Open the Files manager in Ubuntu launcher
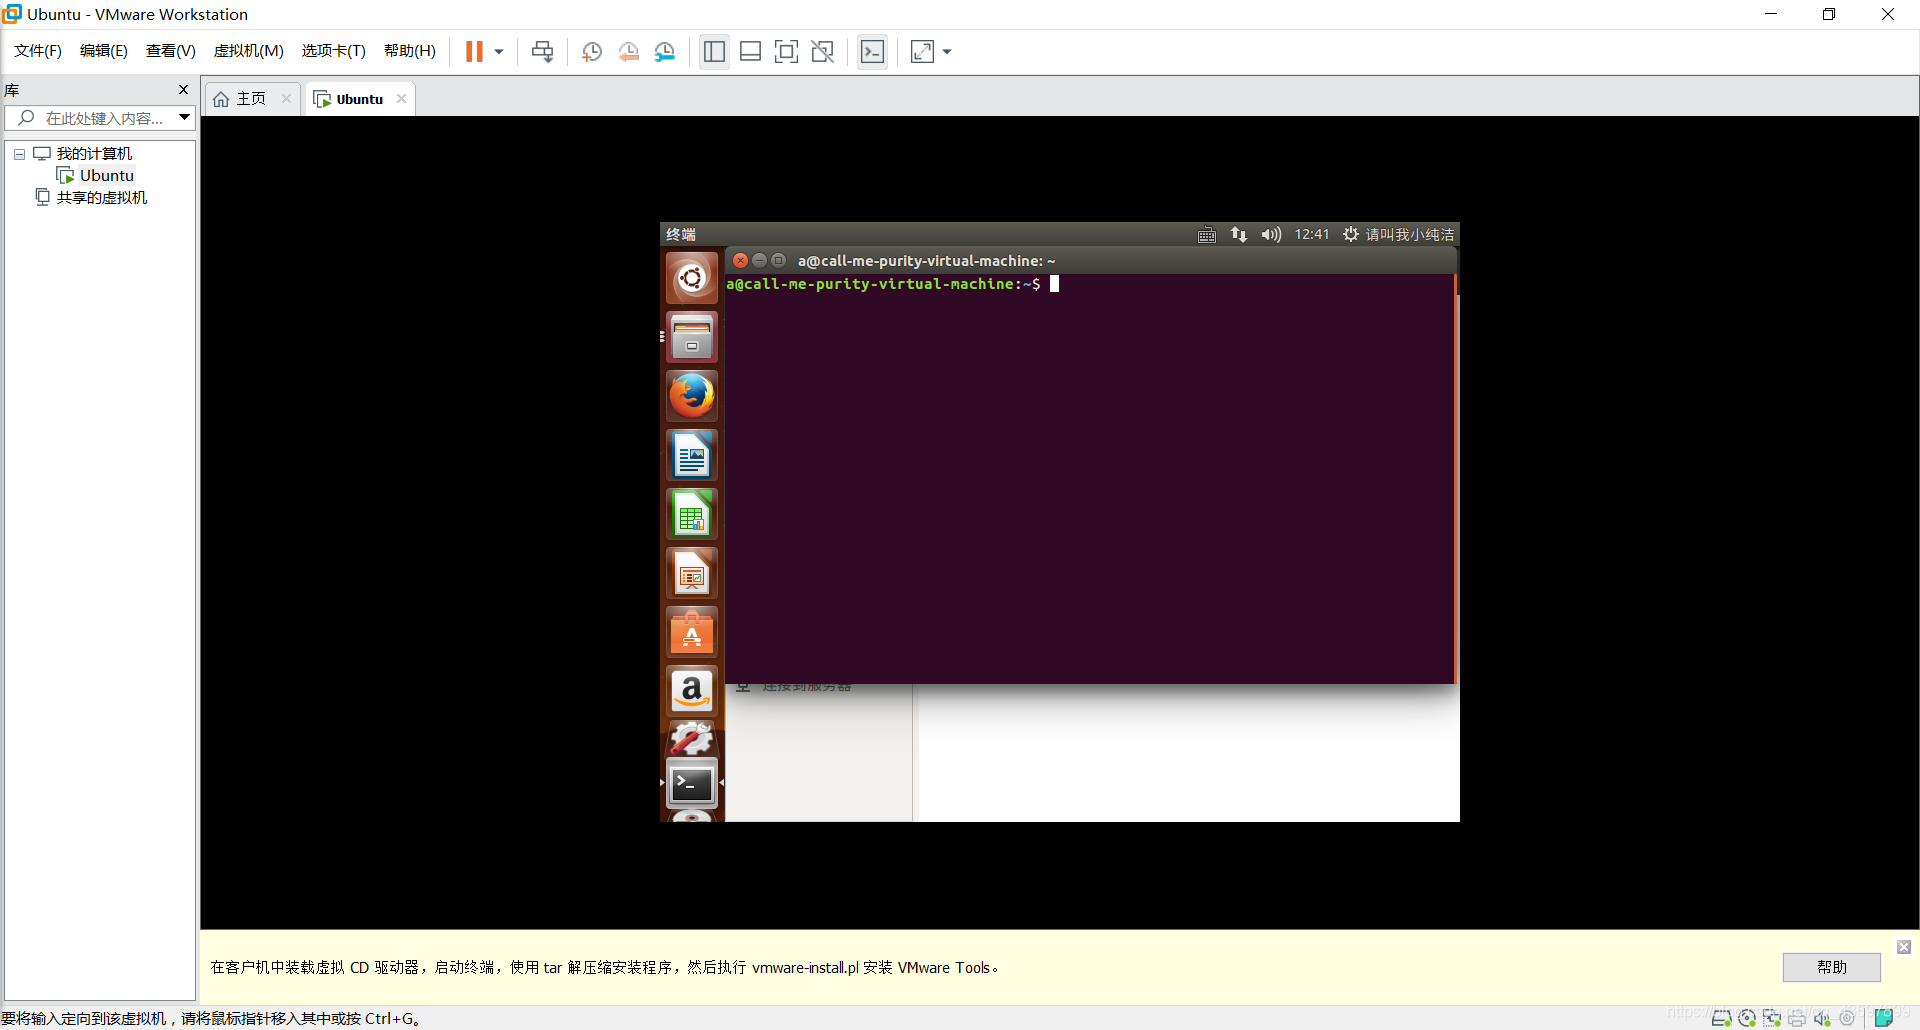Screen dimensions: 1920x1030 click(692, 337)
